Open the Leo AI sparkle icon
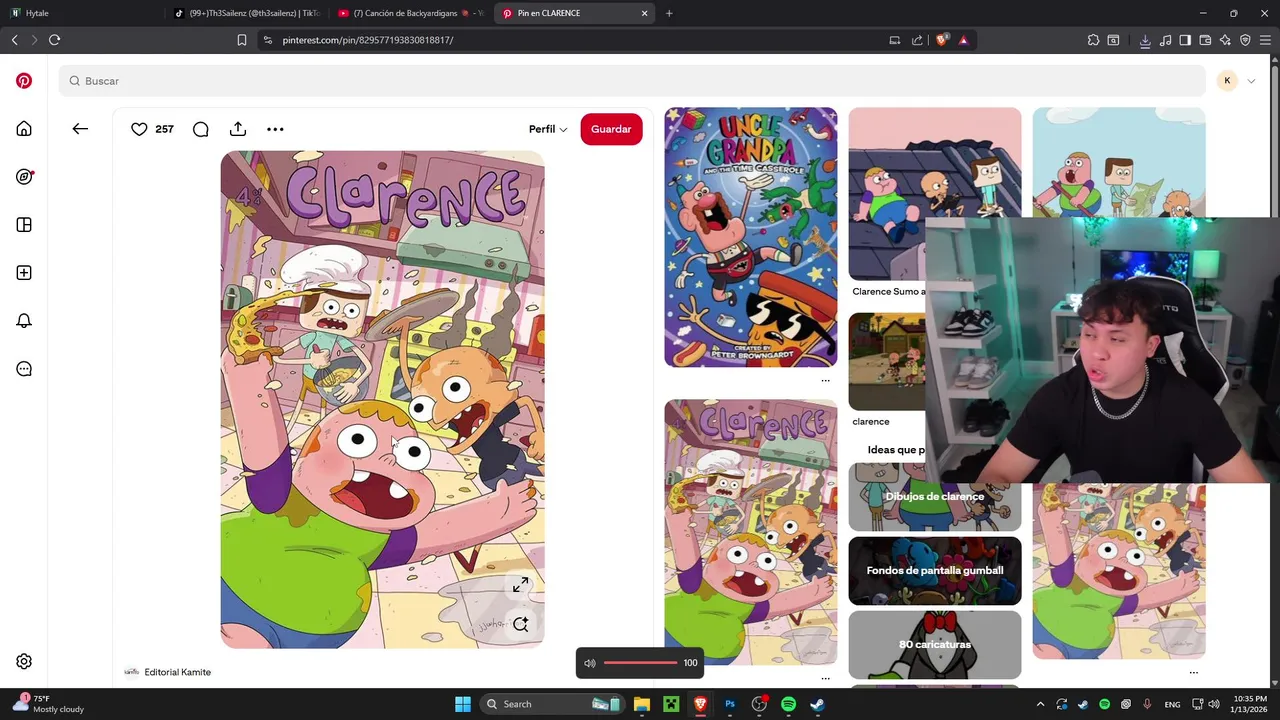Screen dimensions: 1280x720 [x=1225, y=40]
